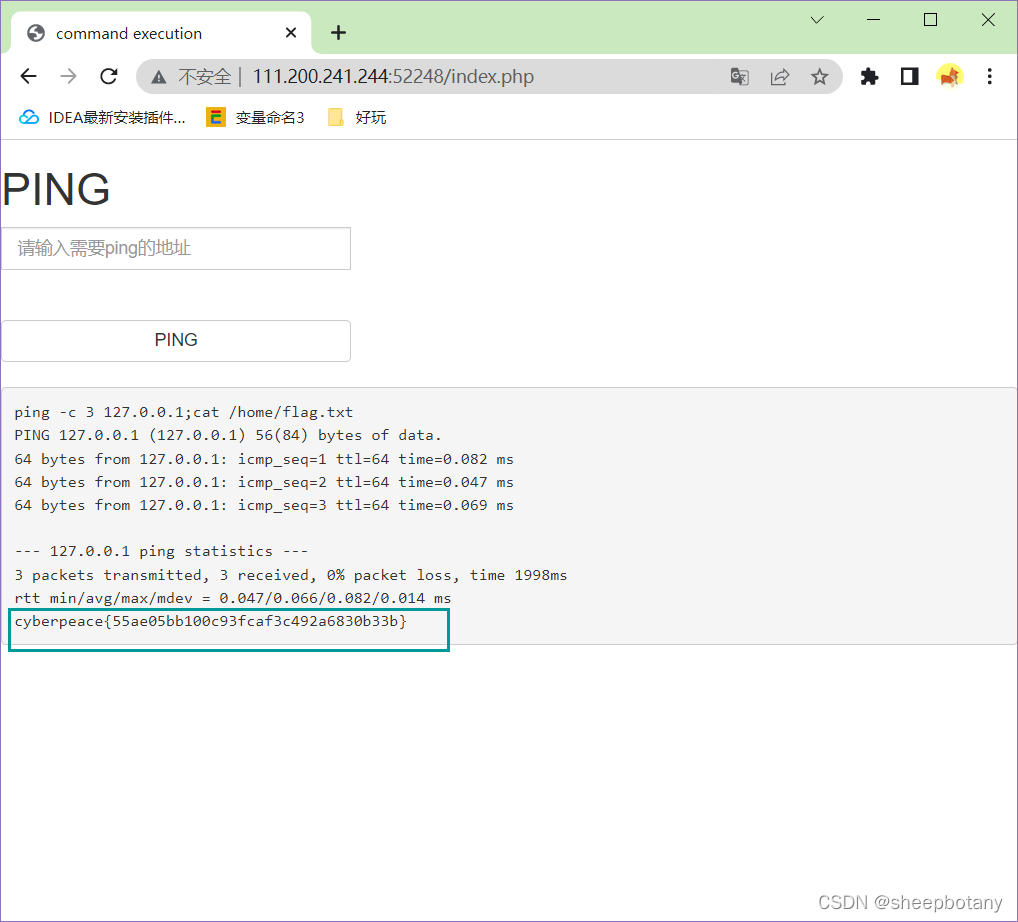1018x922 pixels.
Task: Reload the current page
Action: point(108,77)
